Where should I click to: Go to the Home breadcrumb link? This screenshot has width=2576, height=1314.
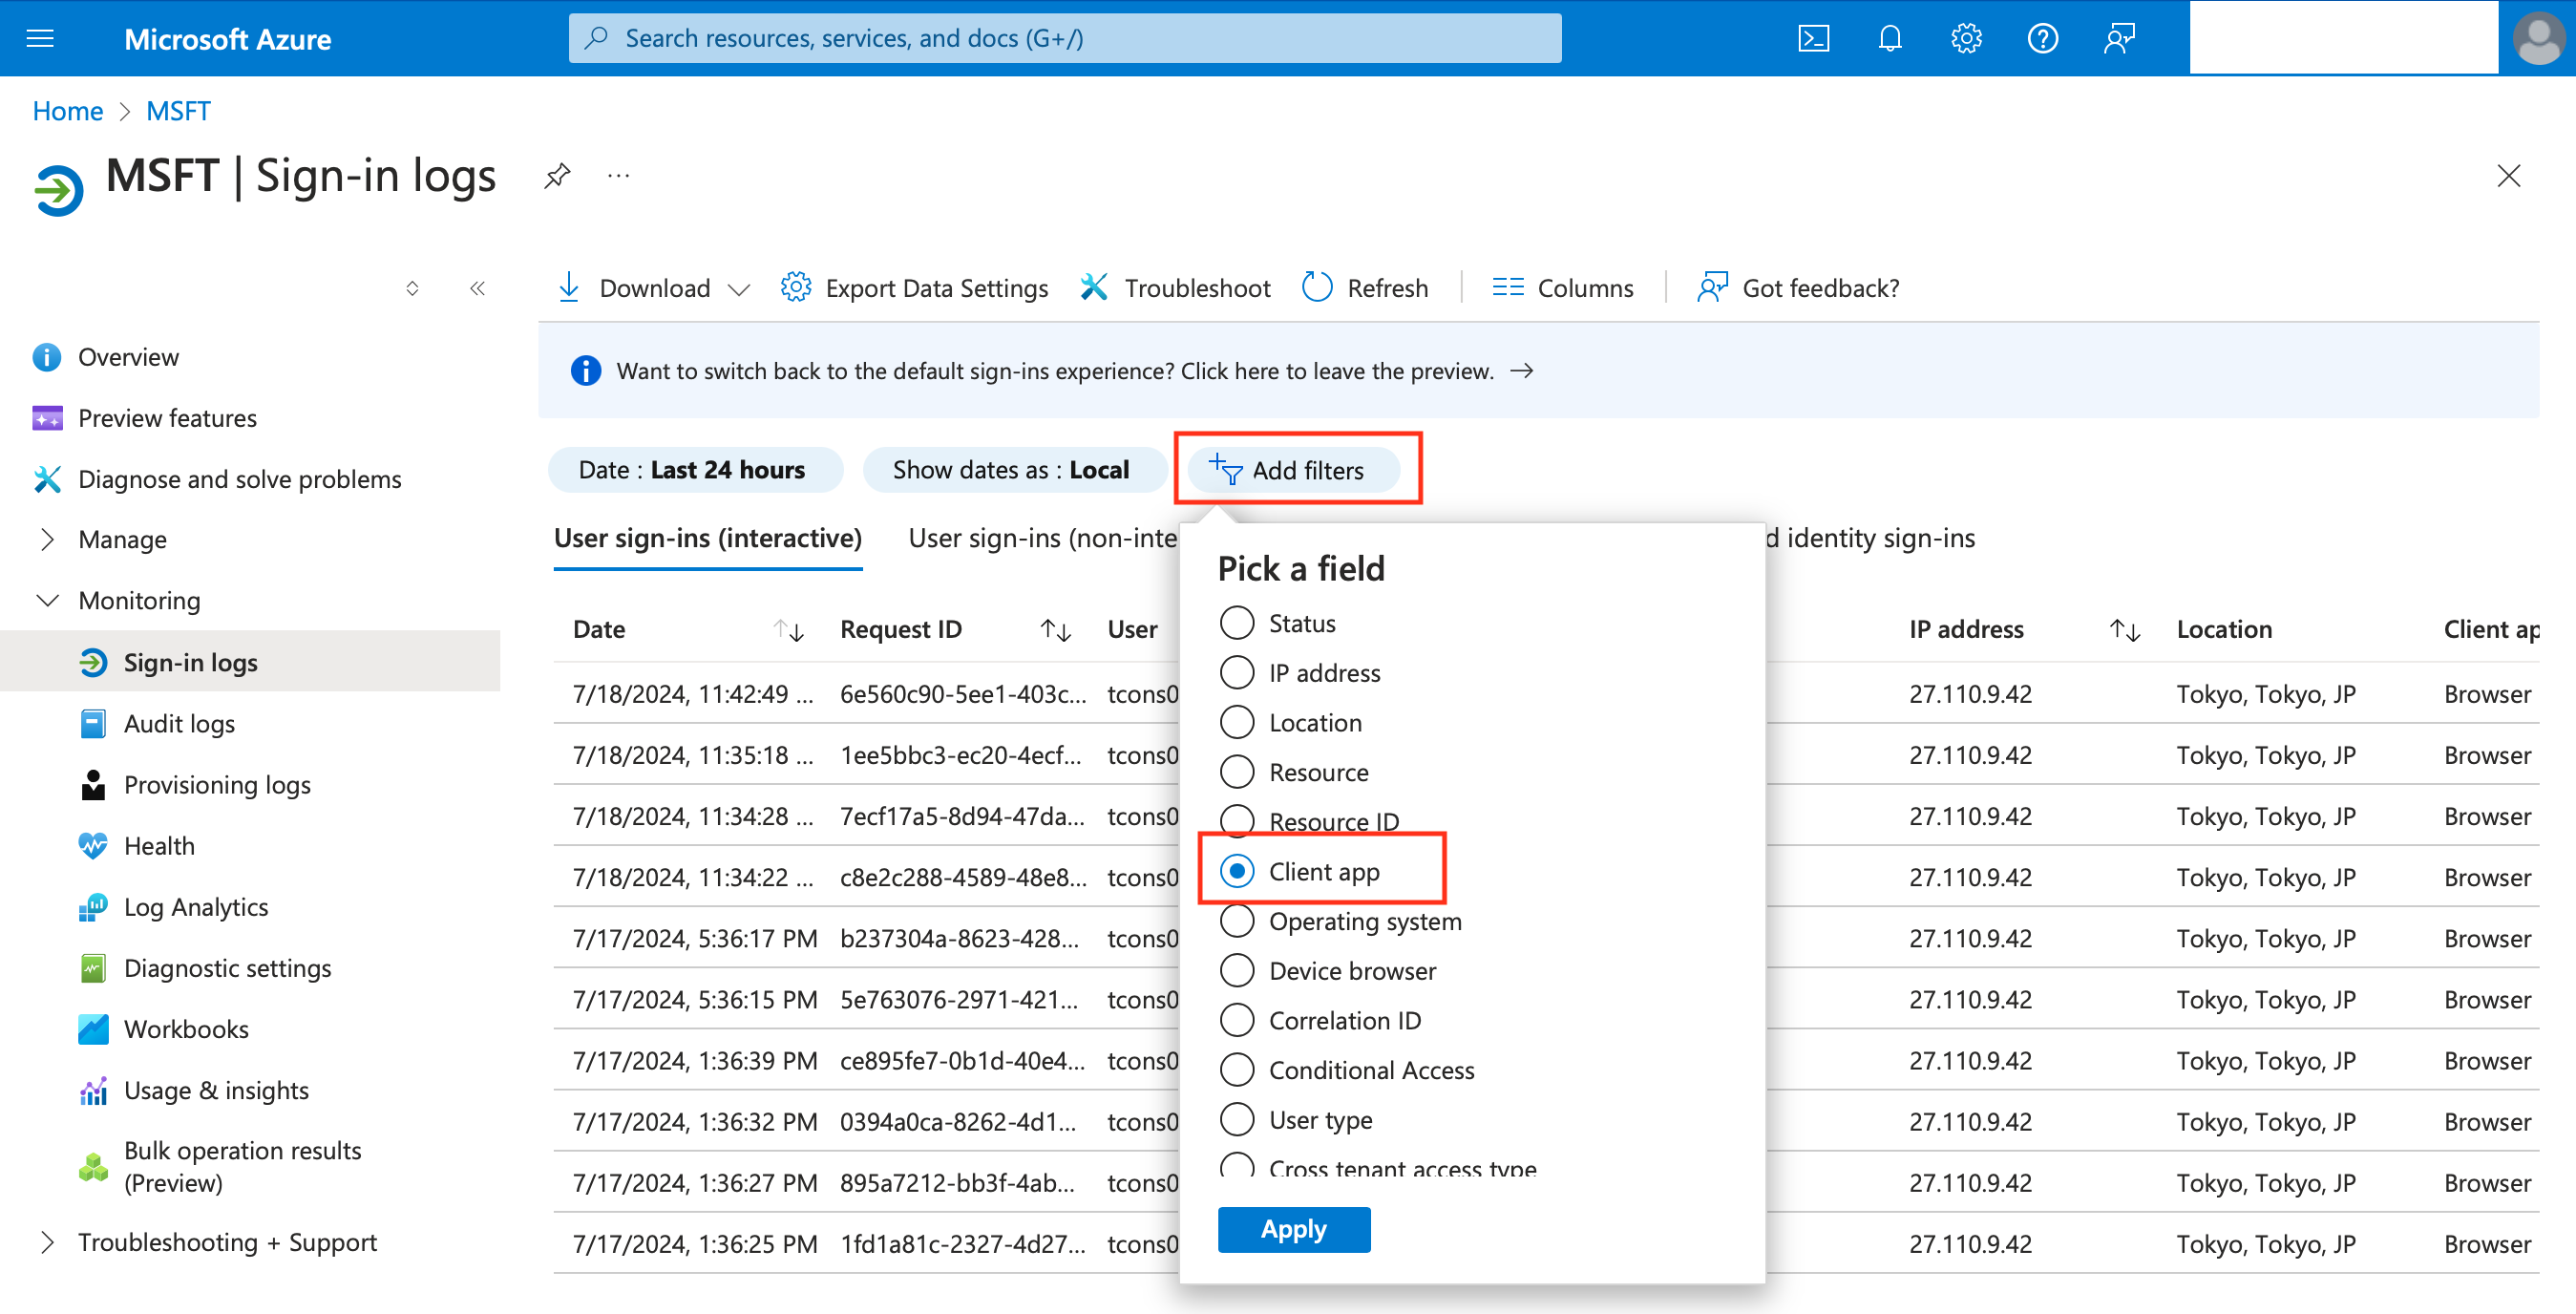coord(67,111)
